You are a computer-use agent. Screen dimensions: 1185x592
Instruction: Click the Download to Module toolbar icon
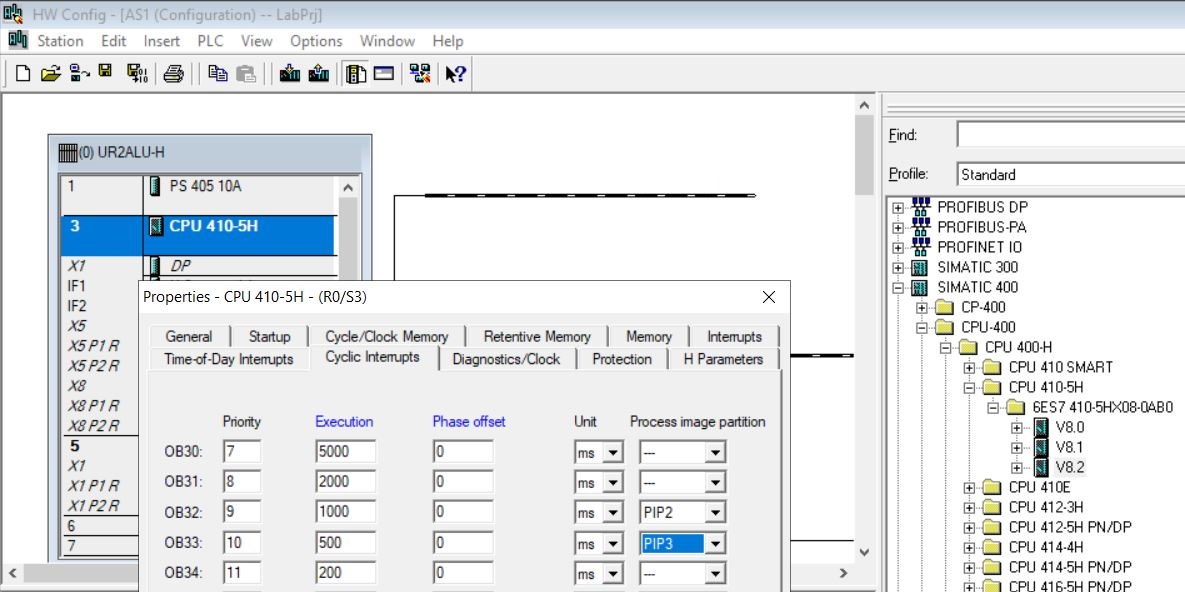tap(290, 73)
